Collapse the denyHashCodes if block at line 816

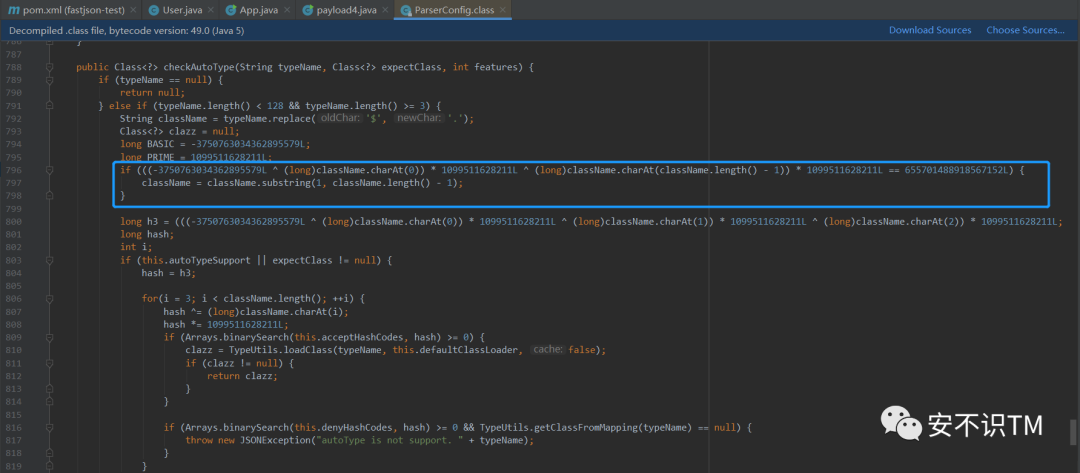[49, 427]
